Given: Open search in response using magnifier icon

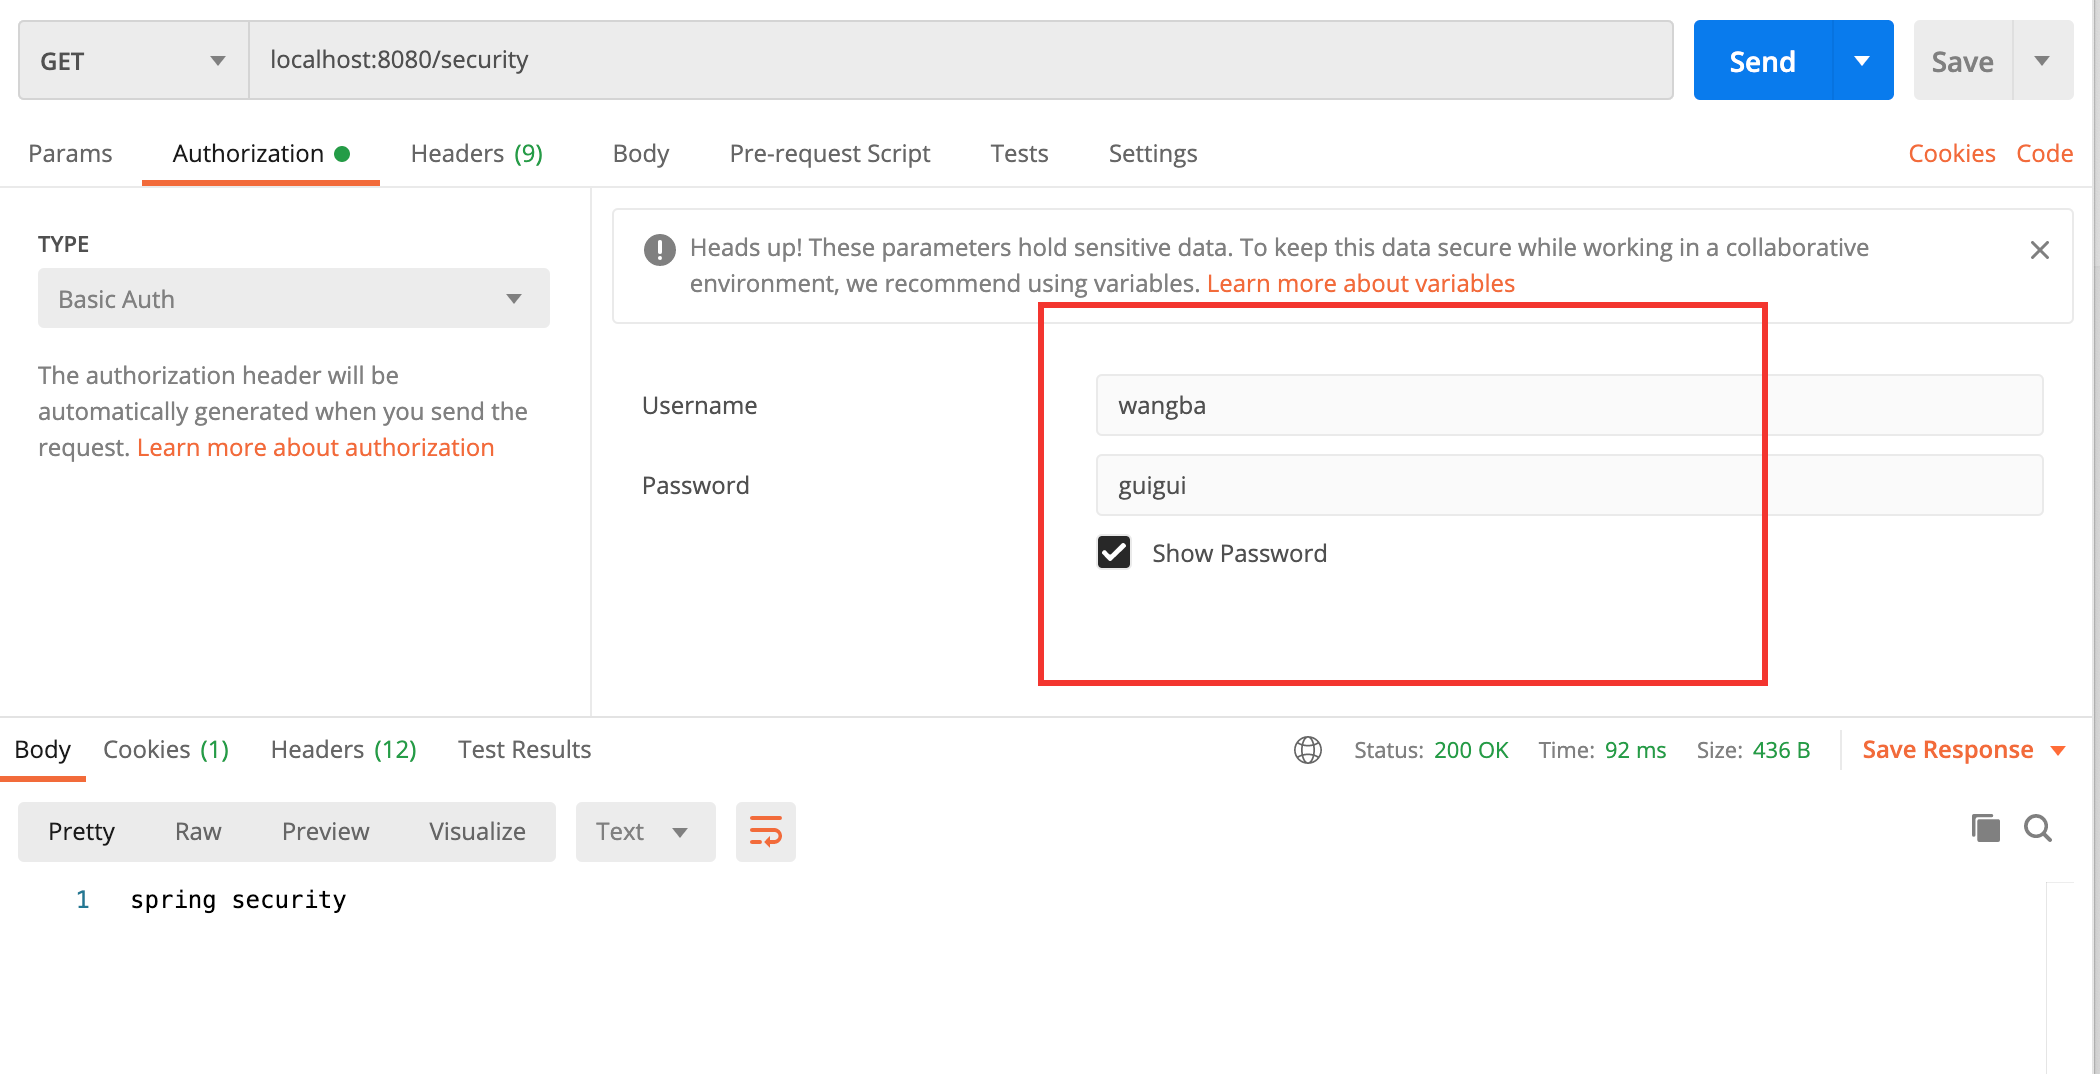Looking at the screenshot, I should (2037, 828).
